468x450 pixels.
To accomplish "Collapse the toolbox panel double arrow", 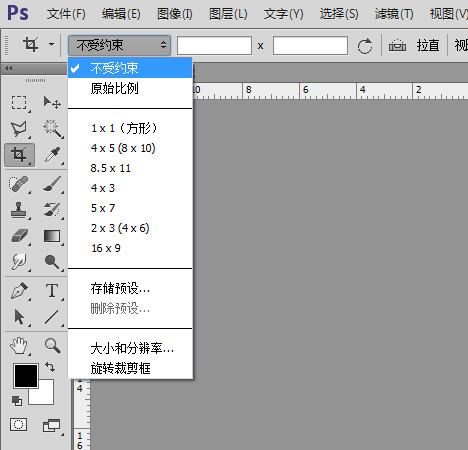I will point(9,69).
